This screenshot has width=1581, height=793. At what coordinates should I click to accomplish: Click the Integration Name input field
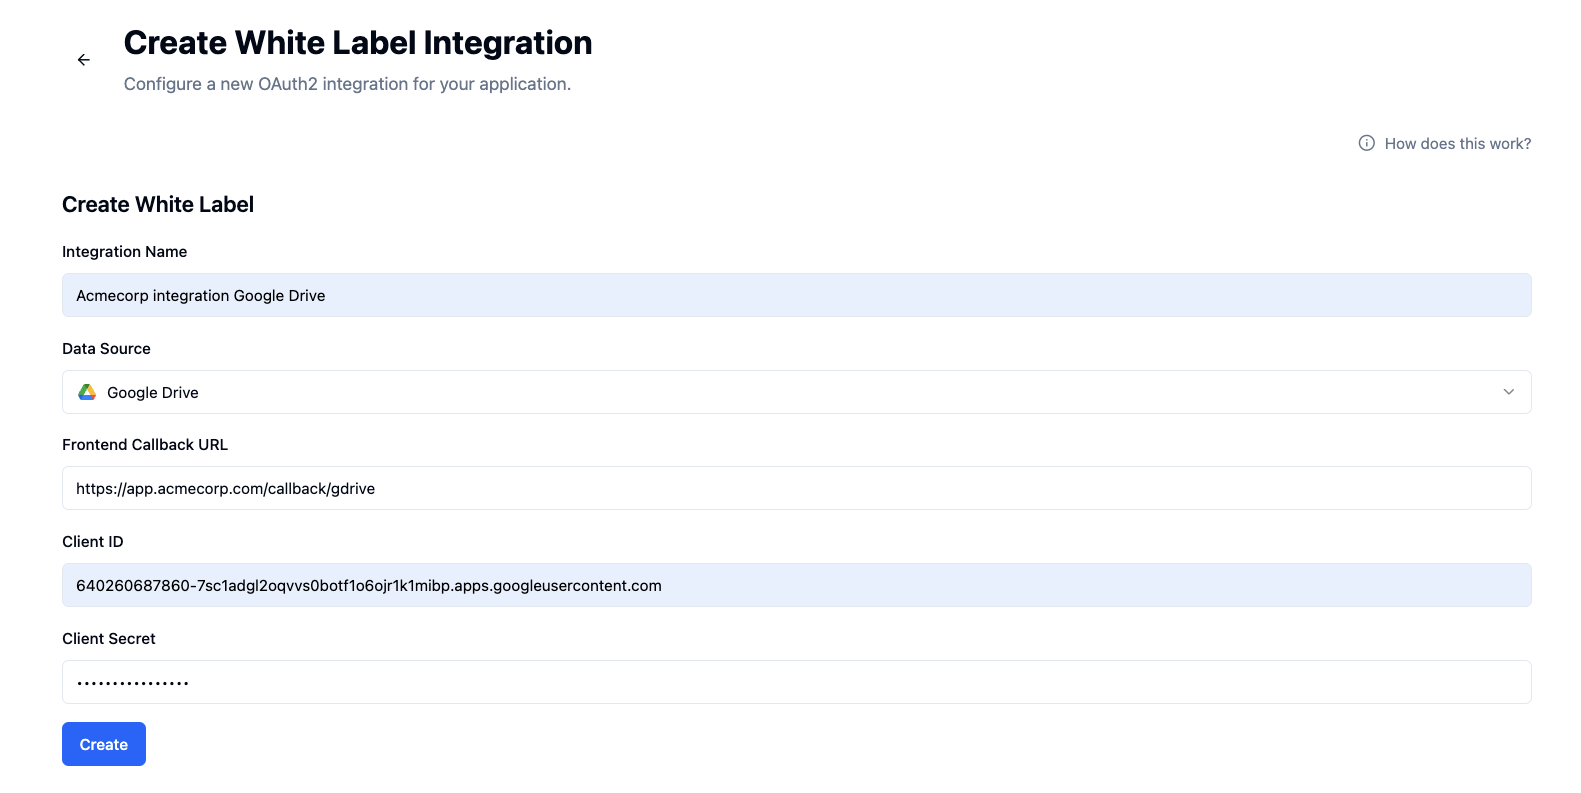(x=797, y=295)
